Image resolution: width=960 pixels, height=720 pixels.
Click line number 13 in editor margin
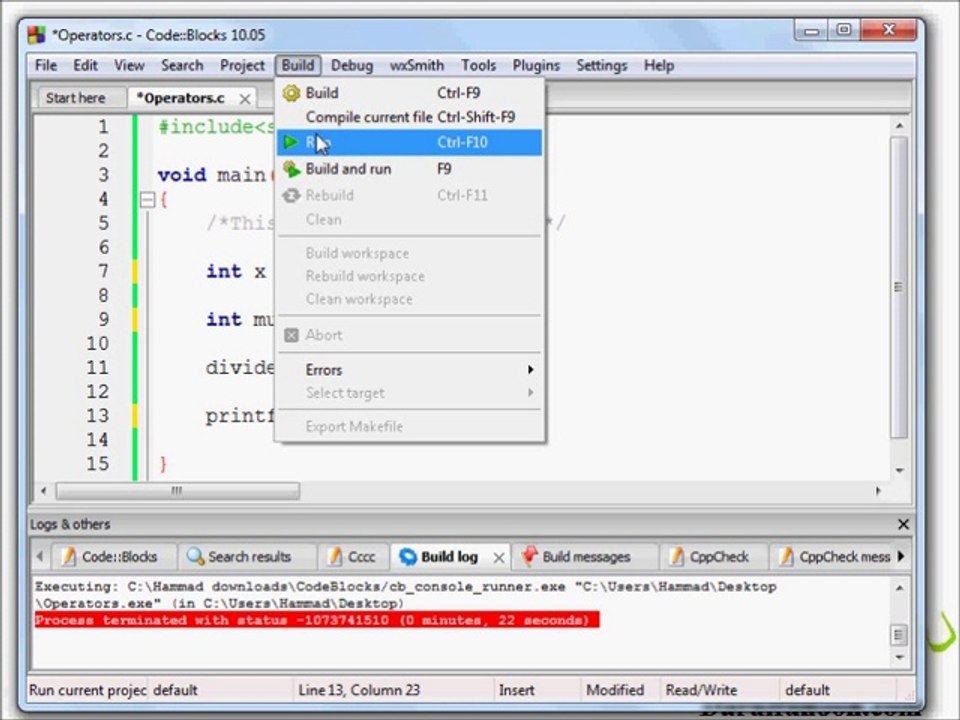97,416
